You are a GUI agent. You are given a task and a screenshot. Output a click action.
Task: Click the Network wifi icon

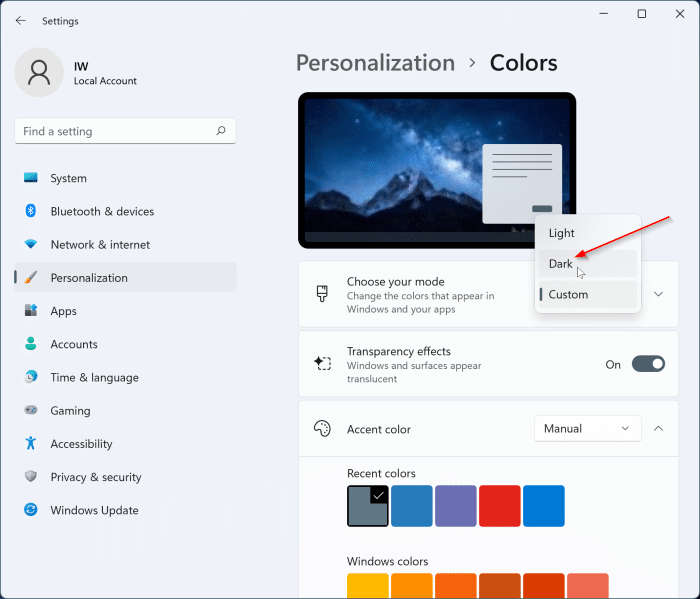31,244
